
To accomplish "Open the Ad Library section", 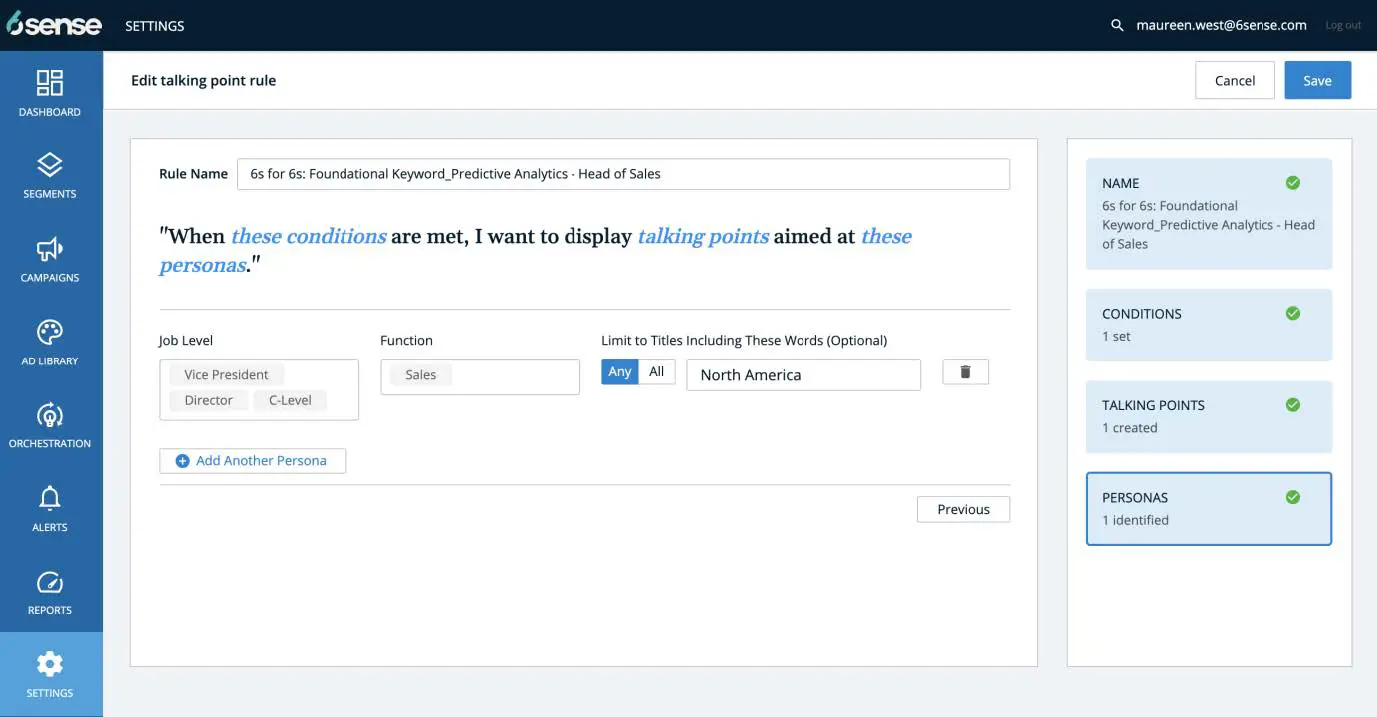I will 50,340.
